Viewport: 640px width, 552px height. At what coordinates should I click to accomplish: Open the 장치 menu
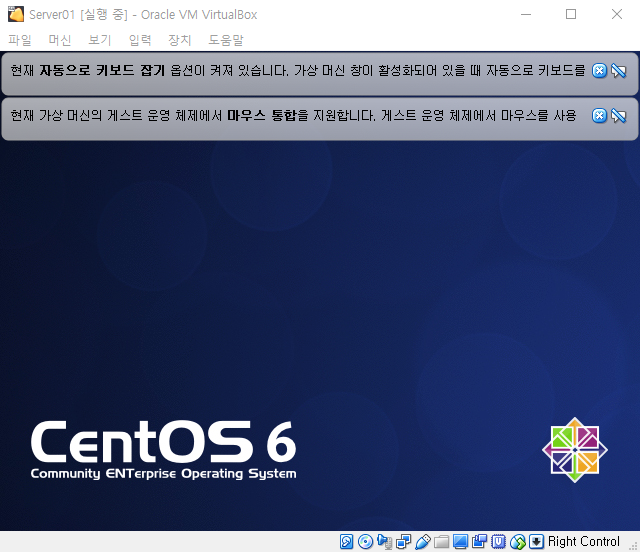[180, 40]
